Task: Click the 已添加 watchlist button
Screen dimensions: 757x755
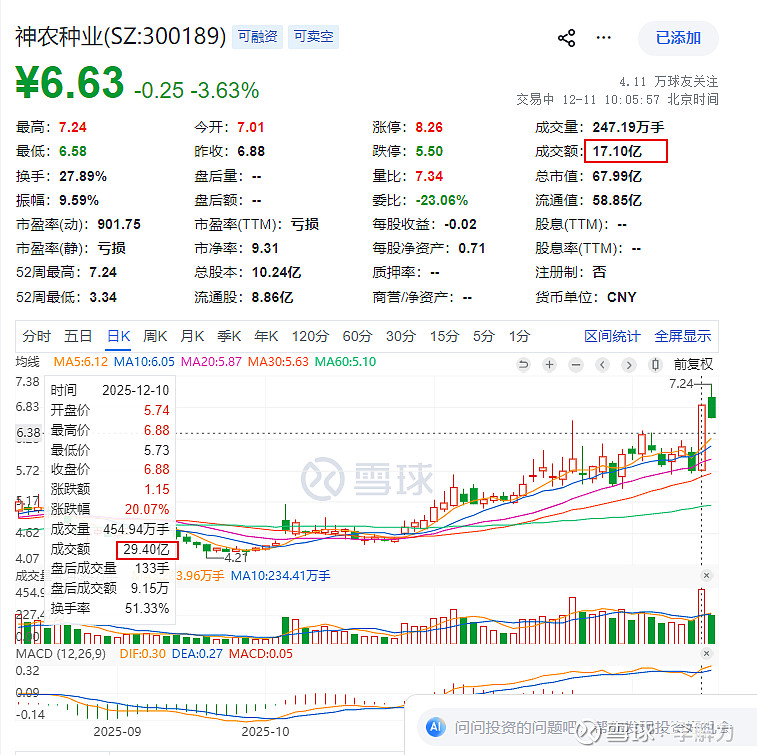Action: (678, 38)
